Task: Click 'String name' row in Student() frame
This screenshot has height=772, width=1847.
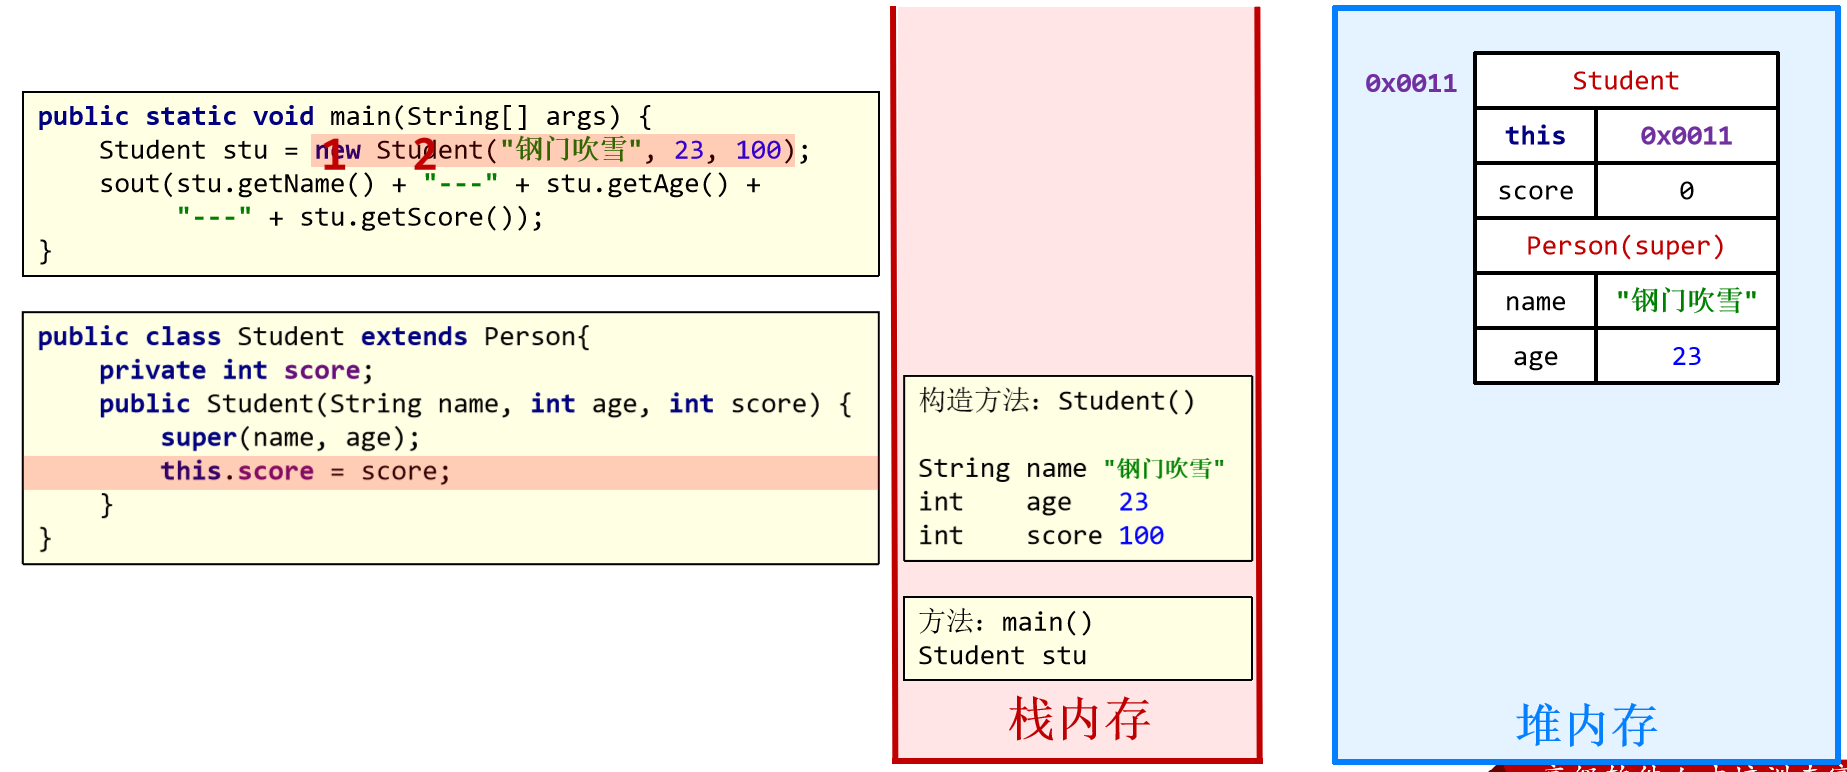Action: point(1072,468)
